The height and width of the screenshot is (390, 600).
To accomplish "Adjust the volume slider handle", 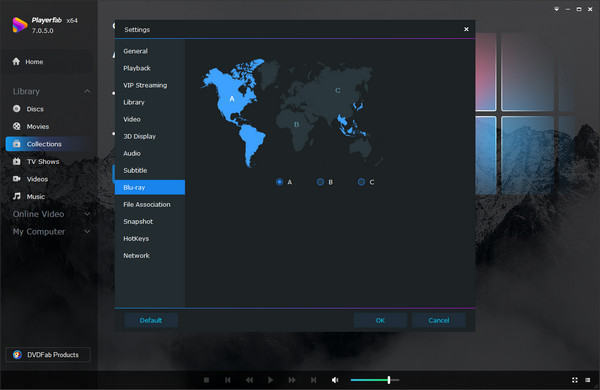I will pyautogui.click(x=389, y=380).
